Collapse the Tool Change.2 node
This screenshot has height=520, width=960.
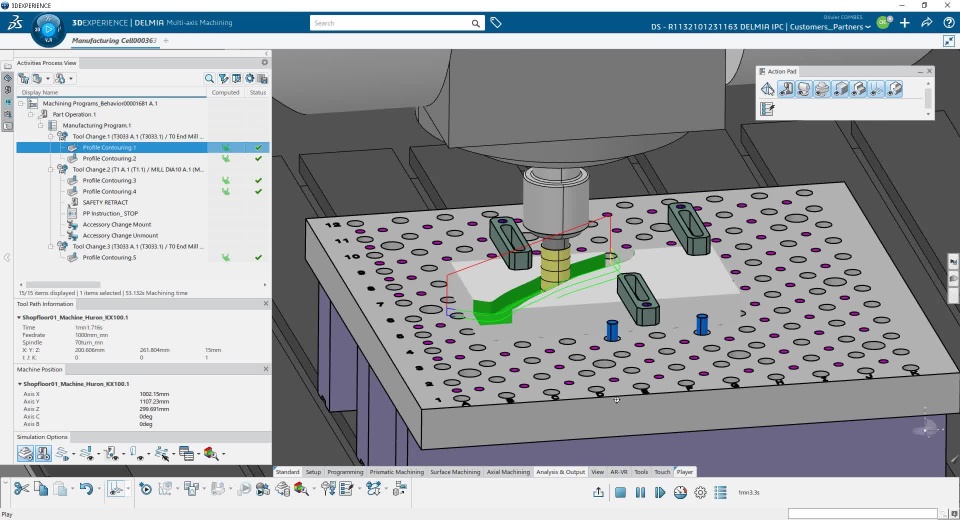(x=51, y=170)
